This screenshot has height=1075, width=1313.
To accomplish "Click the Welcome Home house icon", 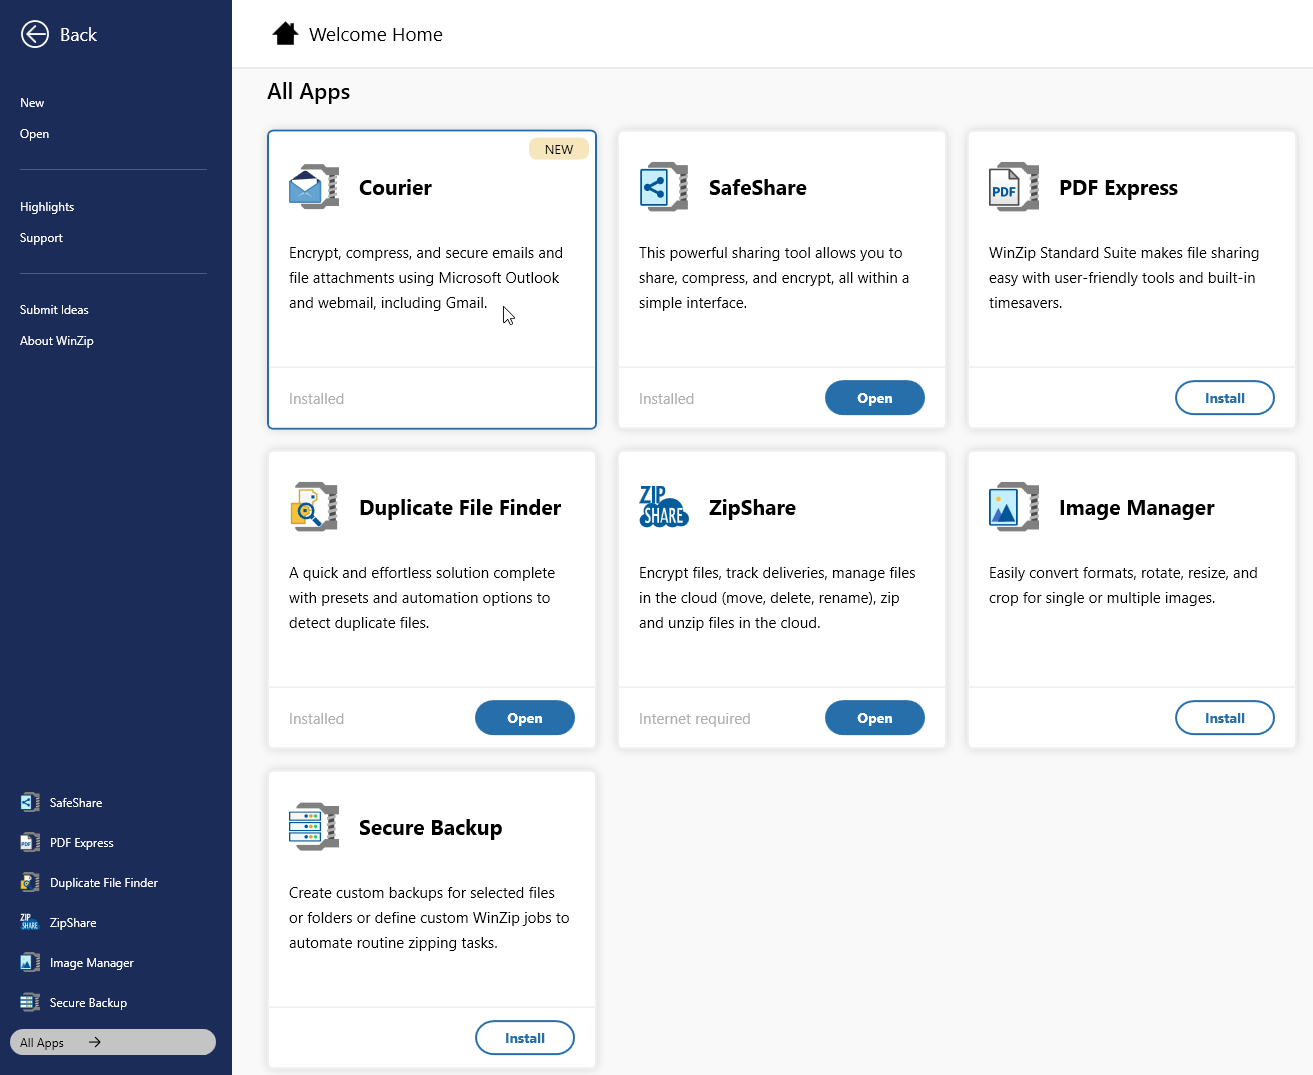I will 285,34.
